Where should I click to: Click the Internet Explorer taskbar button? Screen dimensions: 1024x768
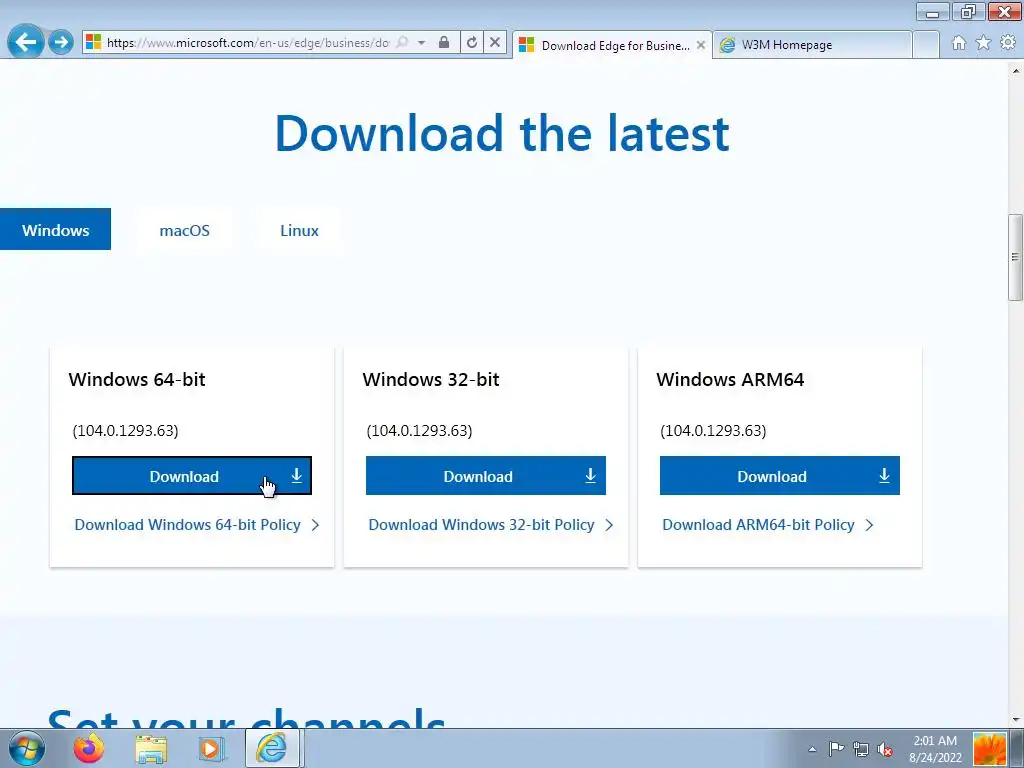tap(272, 748)
